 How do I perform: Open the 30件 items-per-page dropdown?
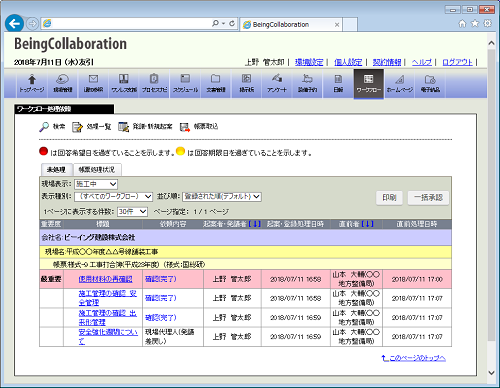(132, 212)
